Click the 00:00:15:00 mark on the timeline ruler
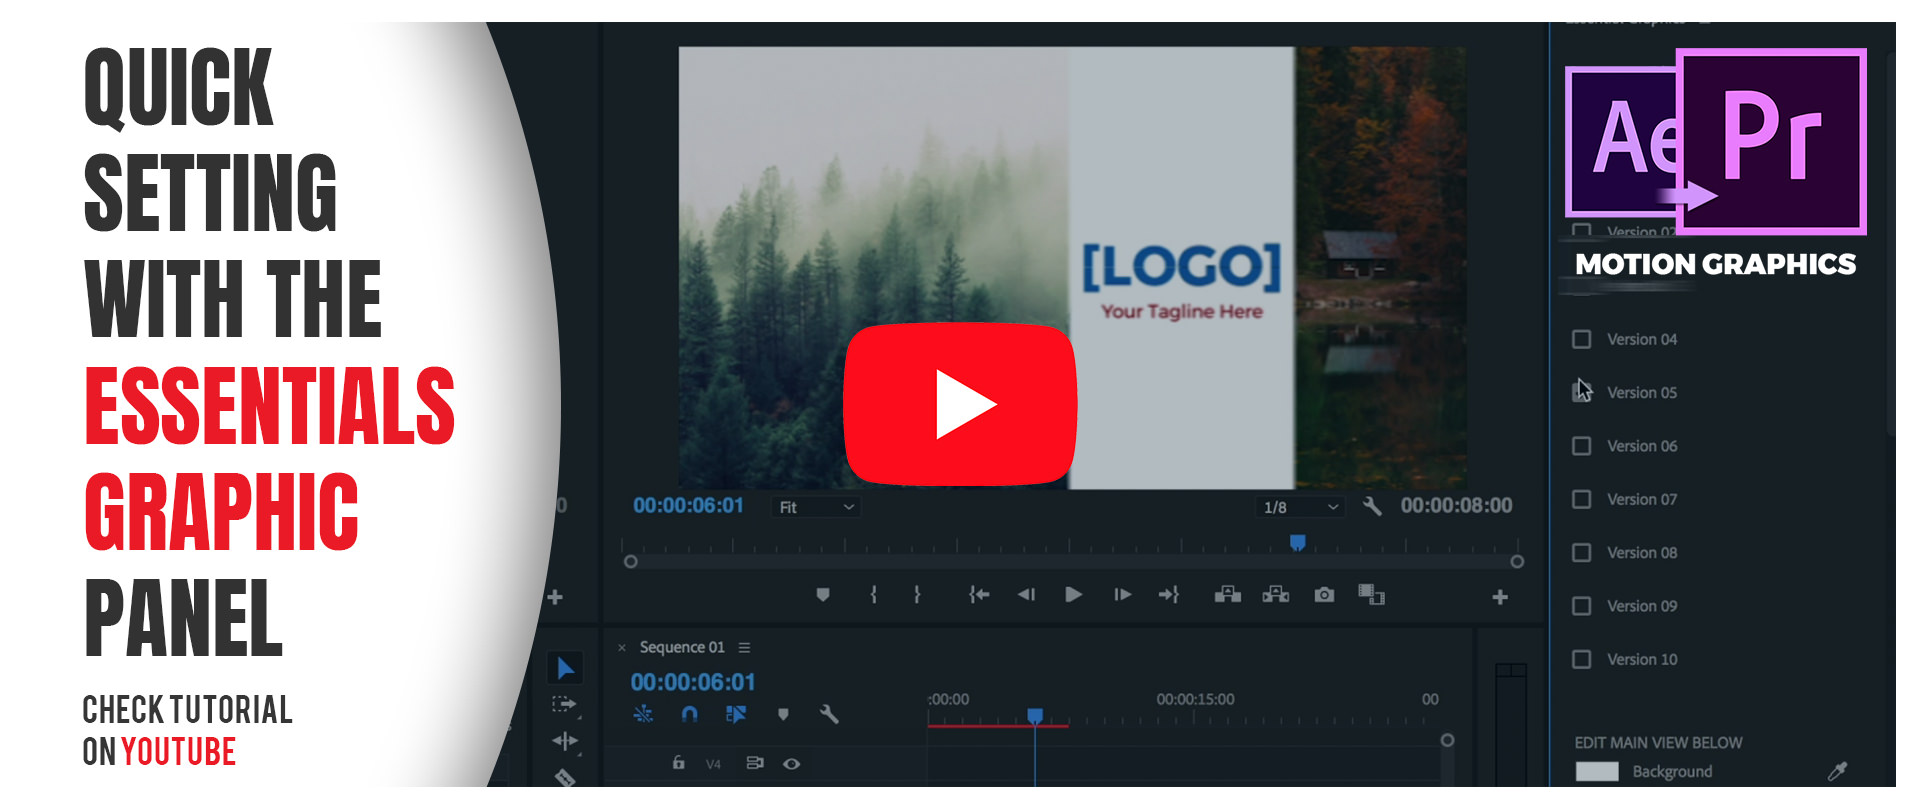This screenshot has width=1920, height=810. [x=1195, y=699]
